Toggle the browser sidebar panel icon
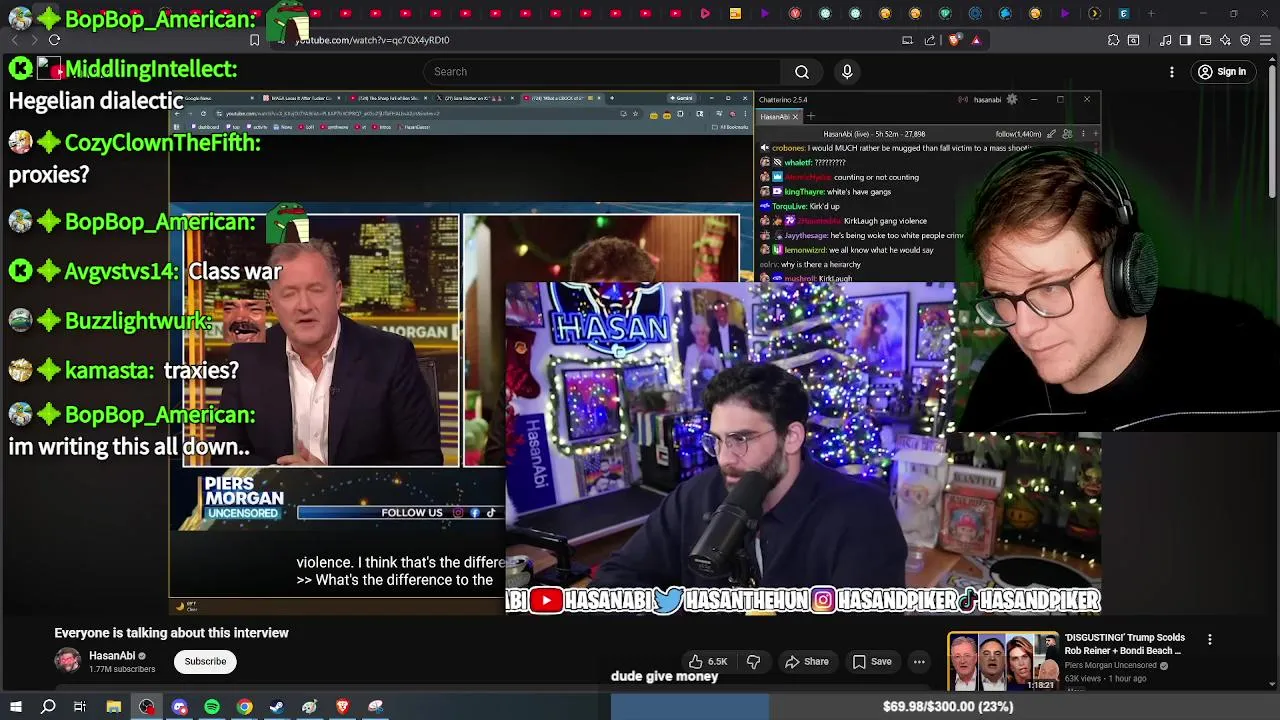Screen dimensions: 1280x720 tap(1185, 40)
